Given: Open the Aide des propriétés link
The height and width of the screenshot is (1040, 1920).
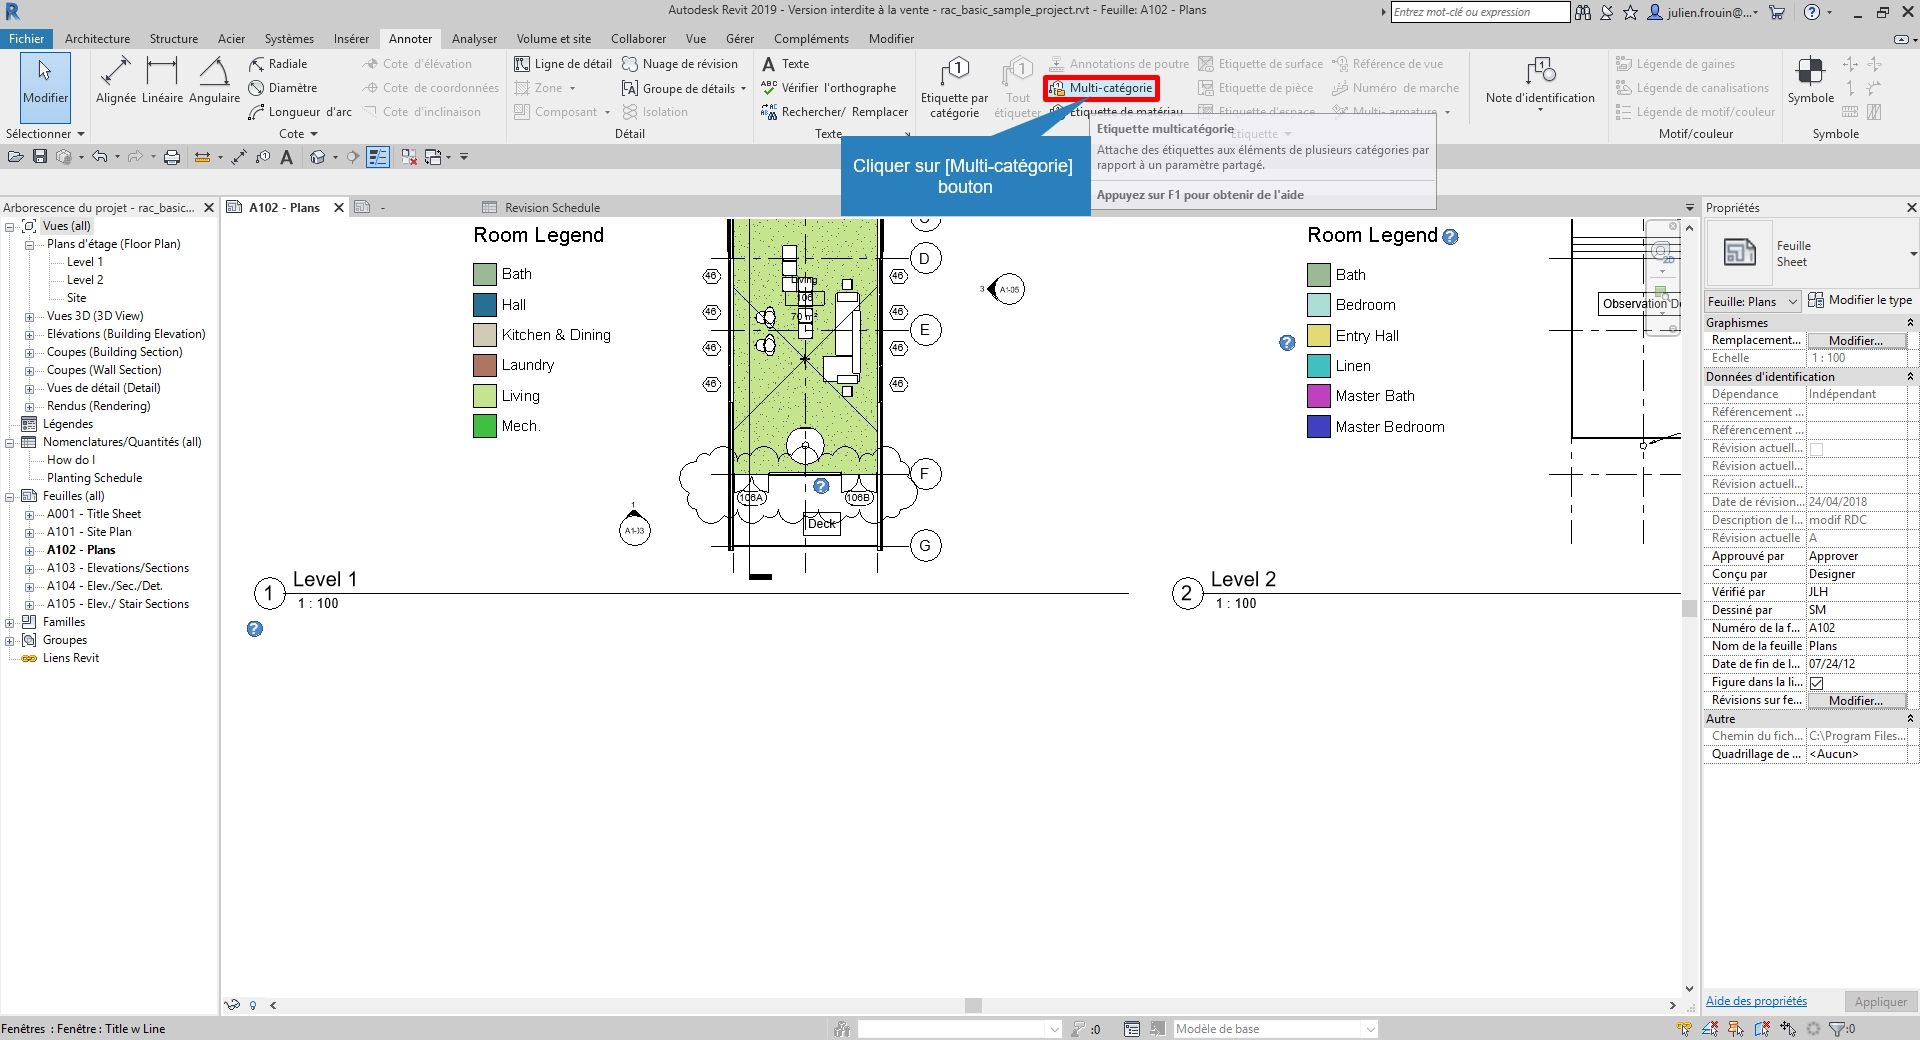Looking at the screenshot, I should click(1755, 1001).
